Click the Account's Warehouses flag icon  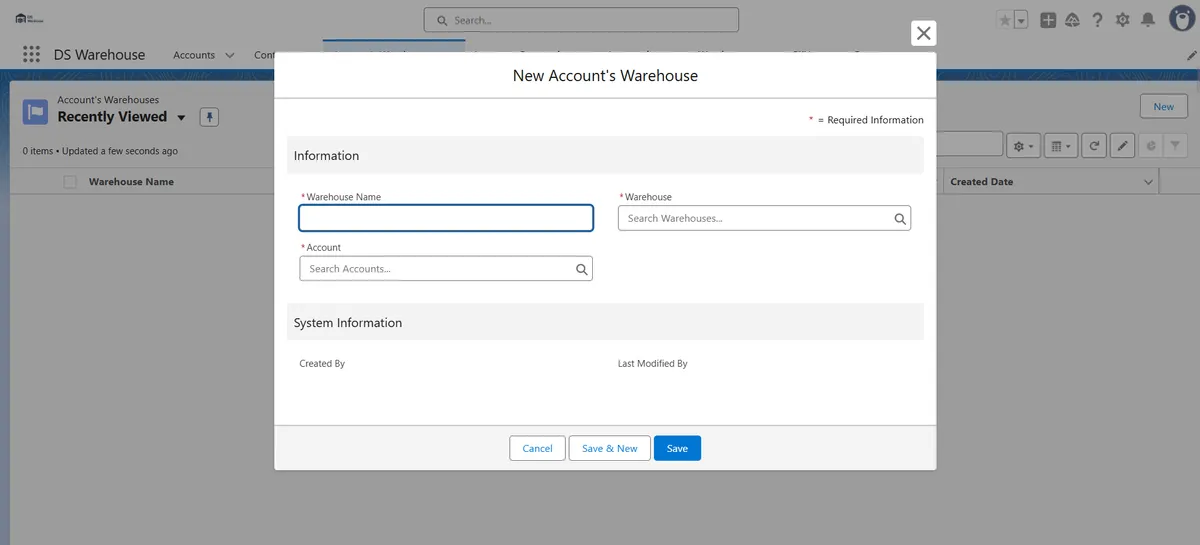(36, 111)
